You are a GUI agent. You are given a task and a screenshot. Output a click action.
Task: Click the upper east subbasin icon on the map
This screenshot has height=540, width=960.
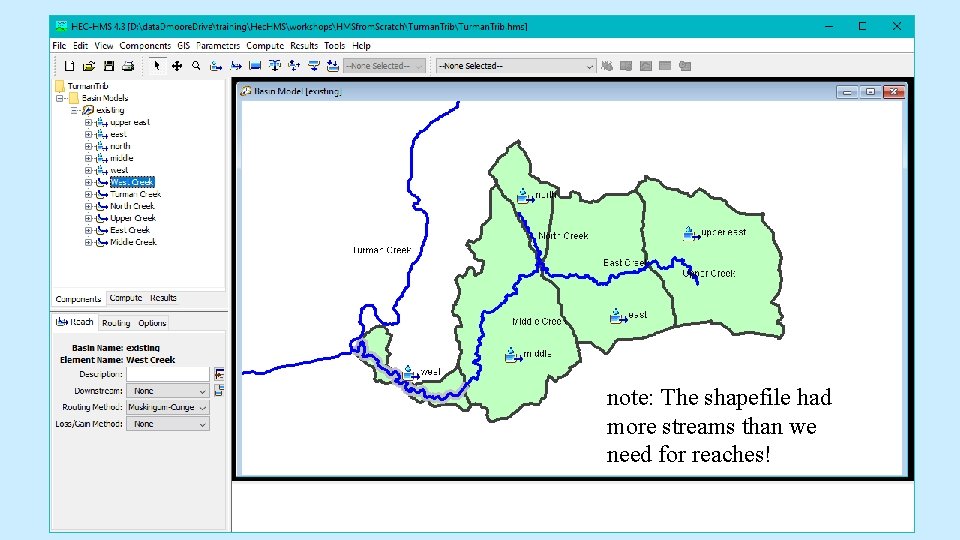[x=691, y=233]
